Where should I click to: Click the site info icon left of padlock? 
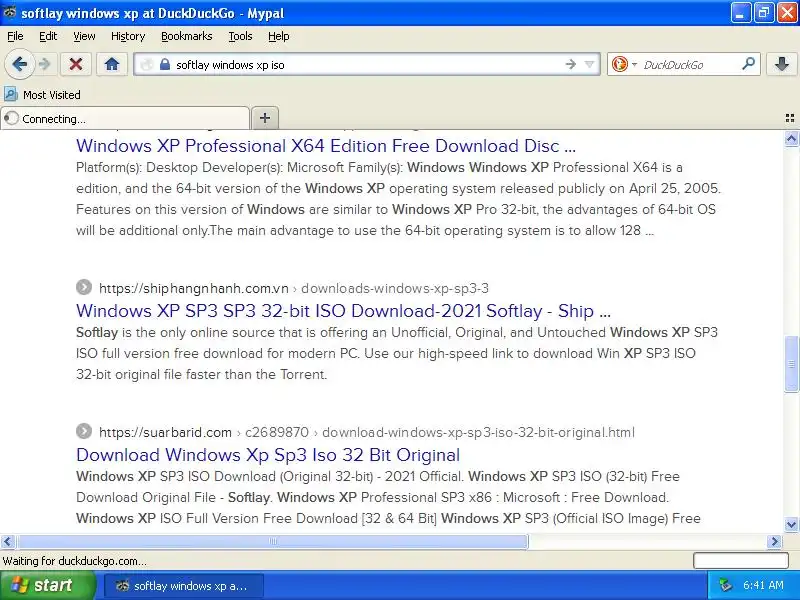pos(147,65)
